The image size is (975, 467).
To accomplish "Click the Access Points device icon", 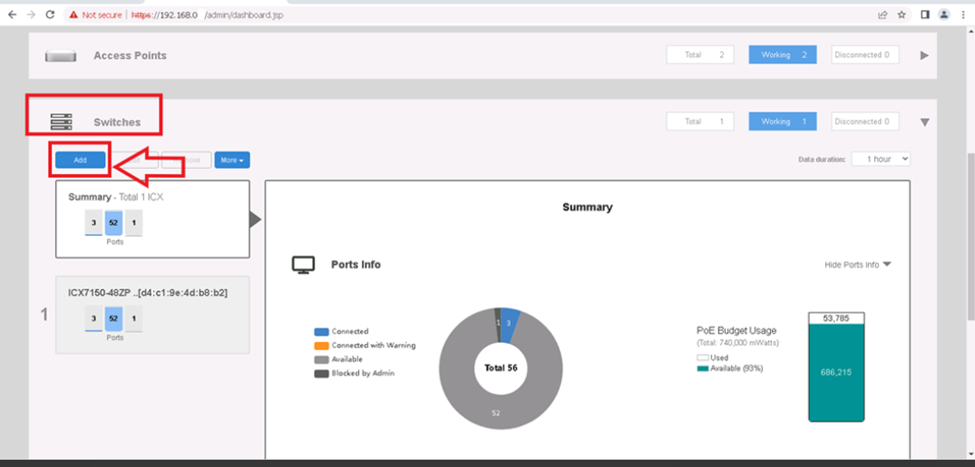I will pyautogui.click(x=61, y=56).
